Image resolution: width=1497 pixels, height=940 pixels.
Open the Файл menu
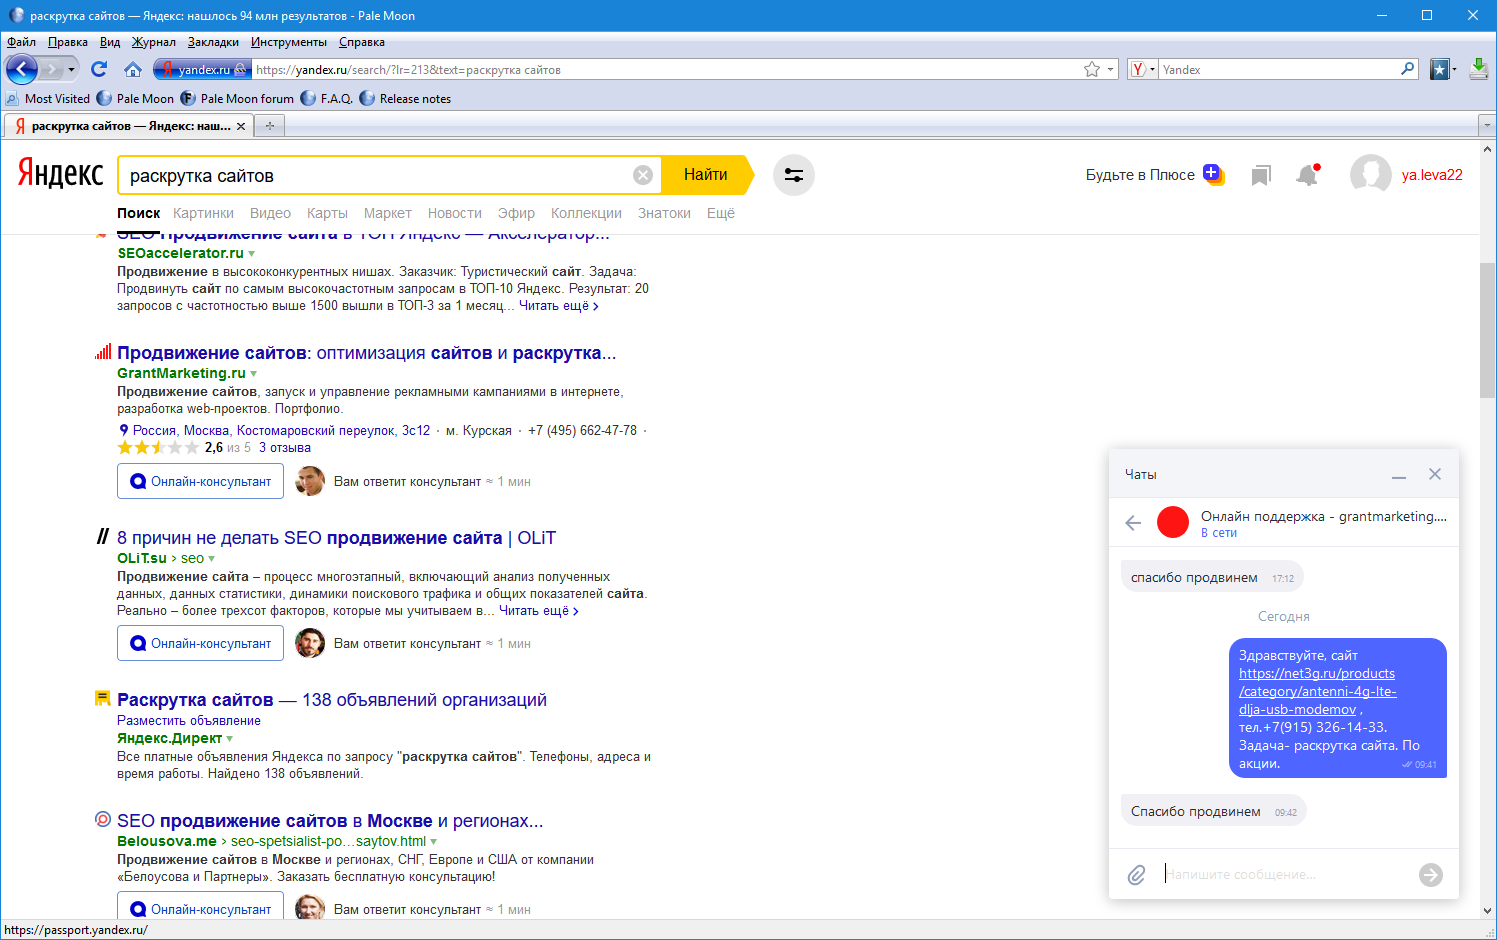pos(21,42)
